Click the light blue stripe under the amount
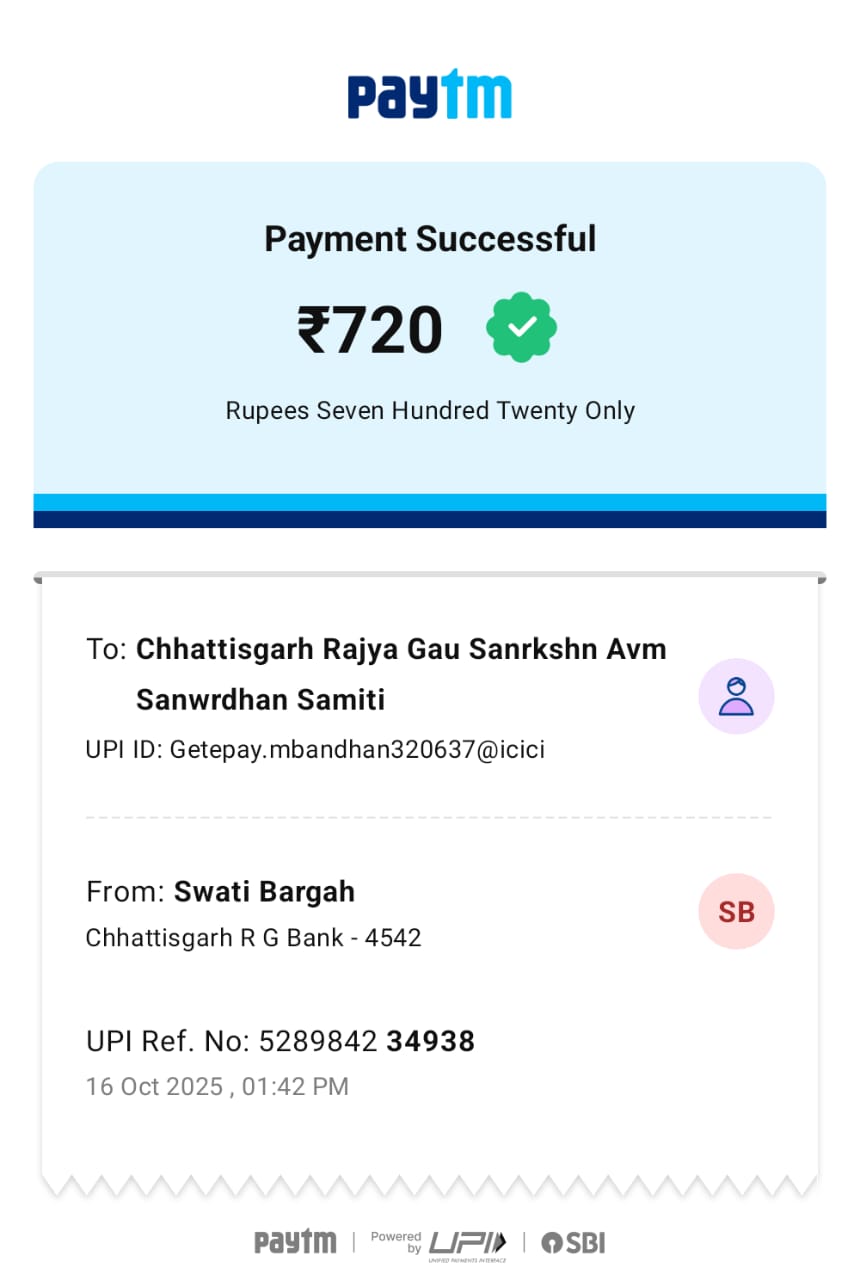Viewport: 860px width, 1280px height. [x=430, y=502]
